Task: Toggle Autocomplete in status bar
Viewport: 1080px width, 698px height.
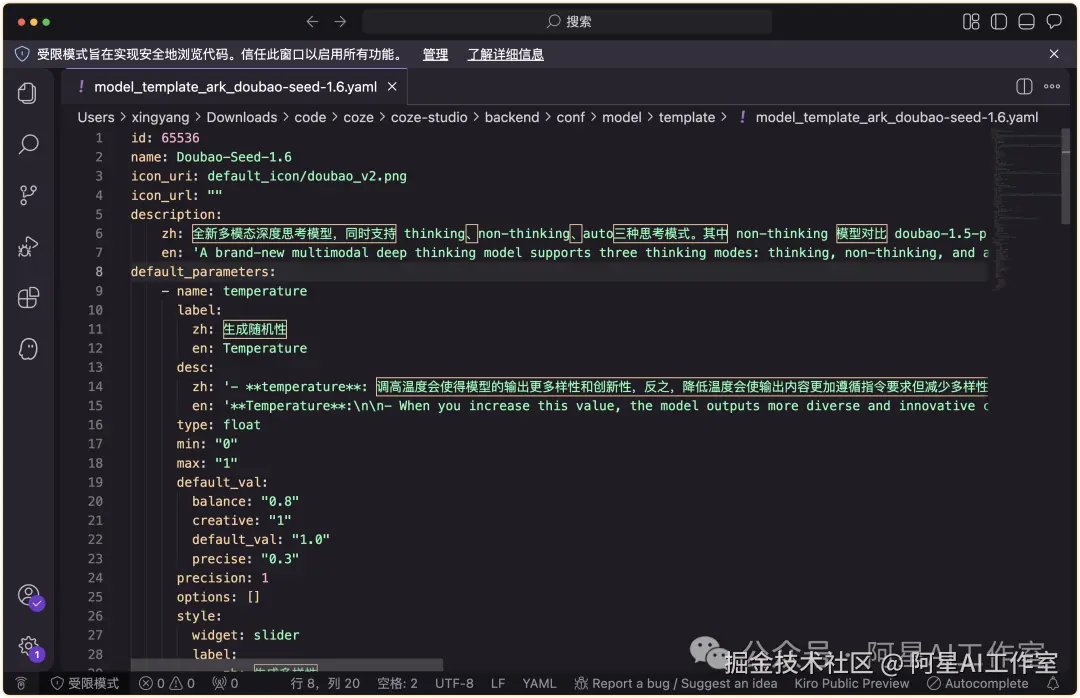Action: pos(977,684)
